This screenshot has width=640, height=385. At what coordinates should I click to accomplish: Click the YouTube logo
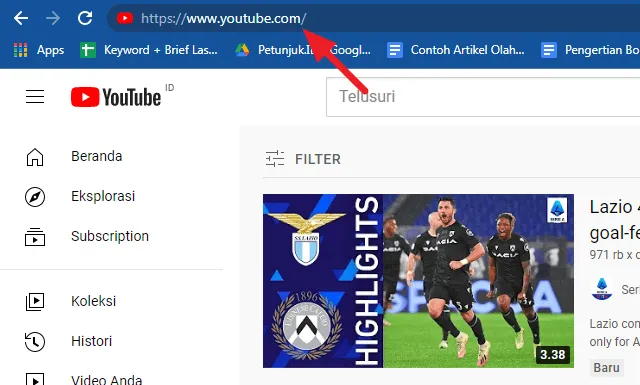click(x=116, y=97)
